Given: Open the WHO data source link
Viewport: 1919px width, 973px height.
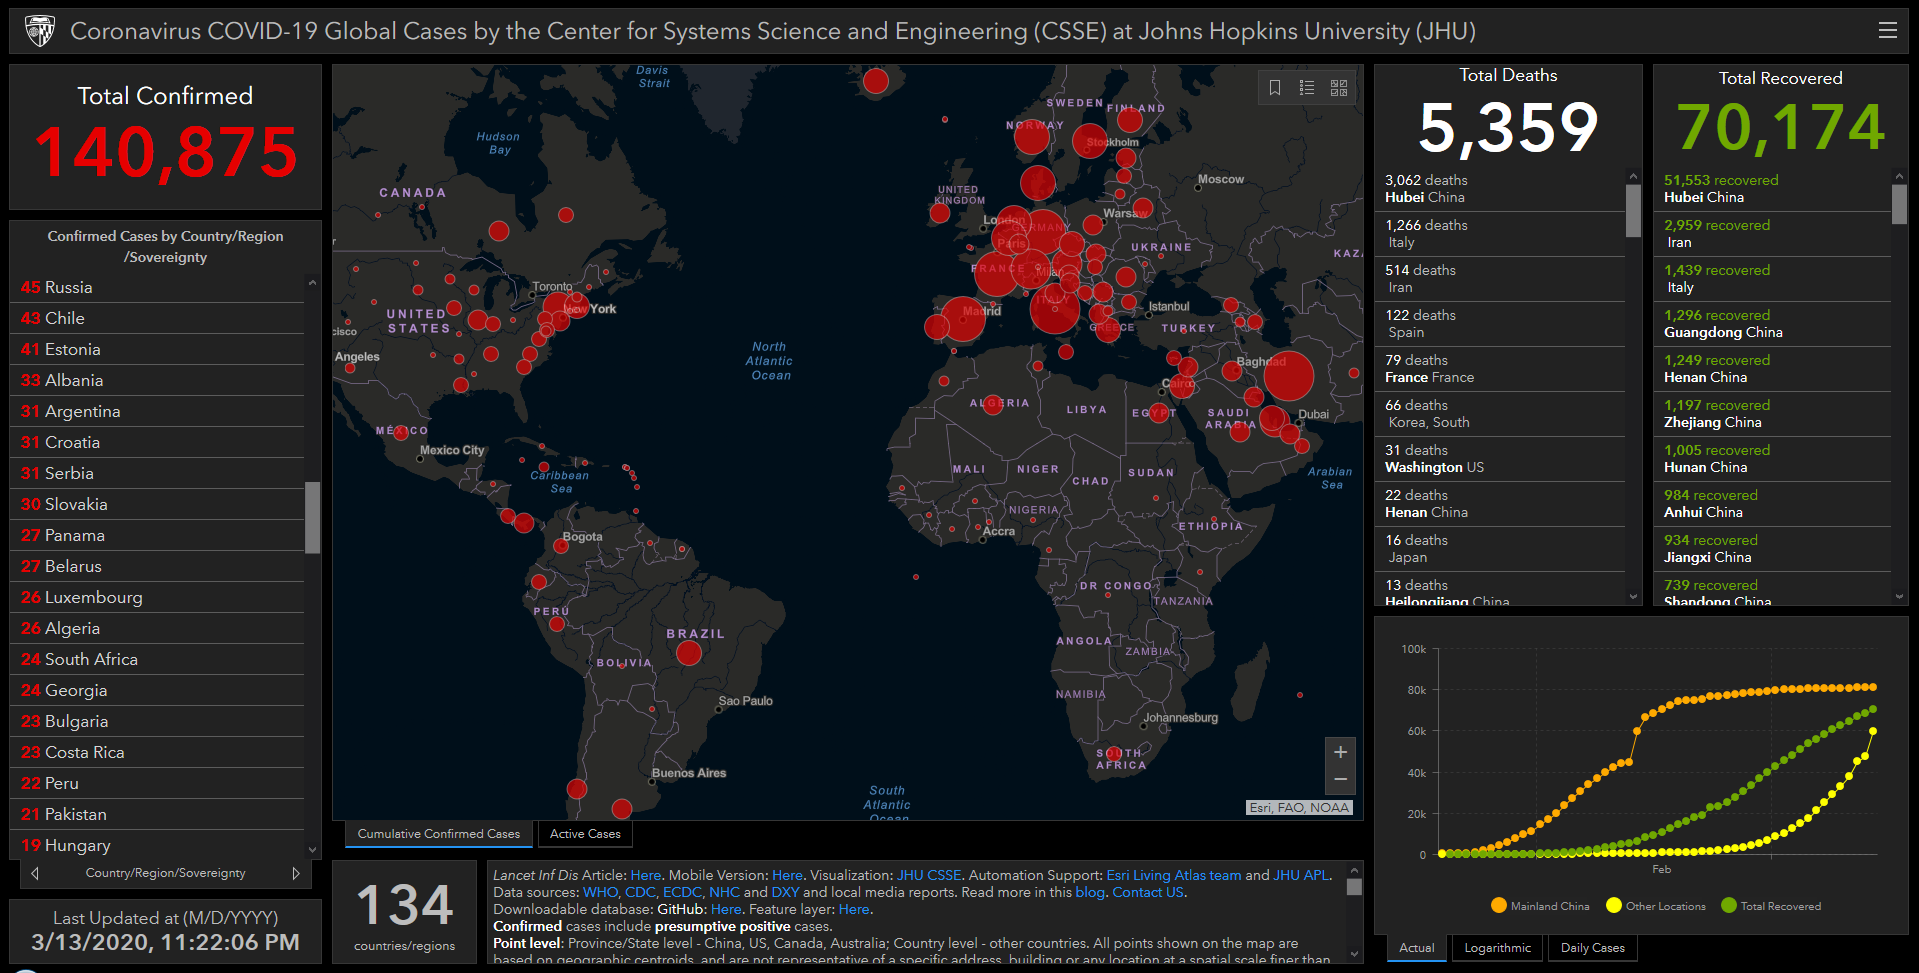Looking at the screenshot, I should [x=601, y=892].
